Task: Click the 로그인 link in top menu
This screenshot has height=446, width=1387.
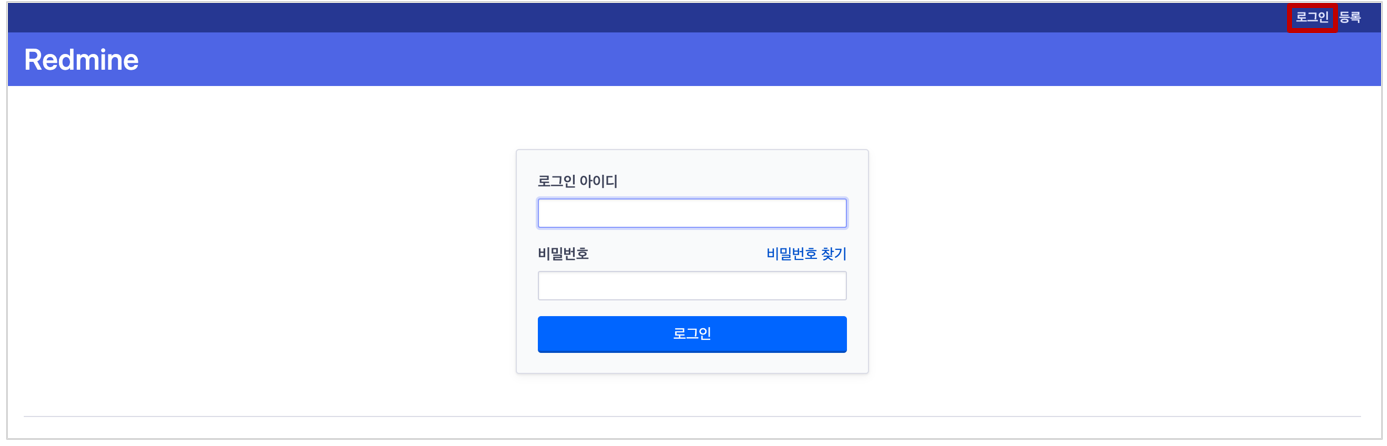Action: pos(1312,17)
